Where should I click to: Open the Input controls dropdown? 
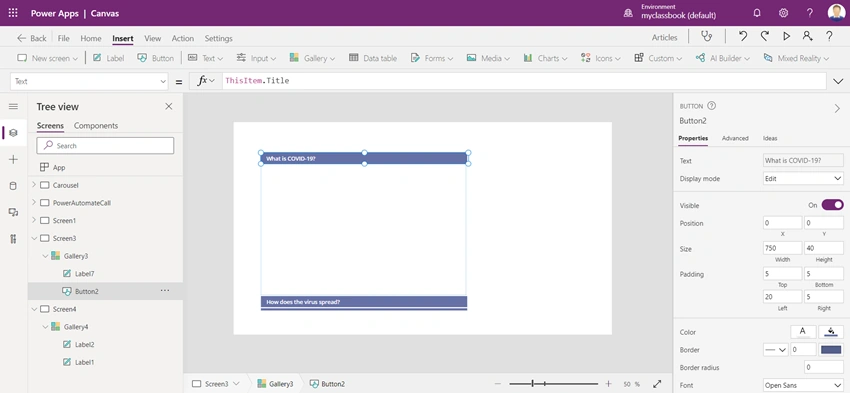(x=256, y=58)
